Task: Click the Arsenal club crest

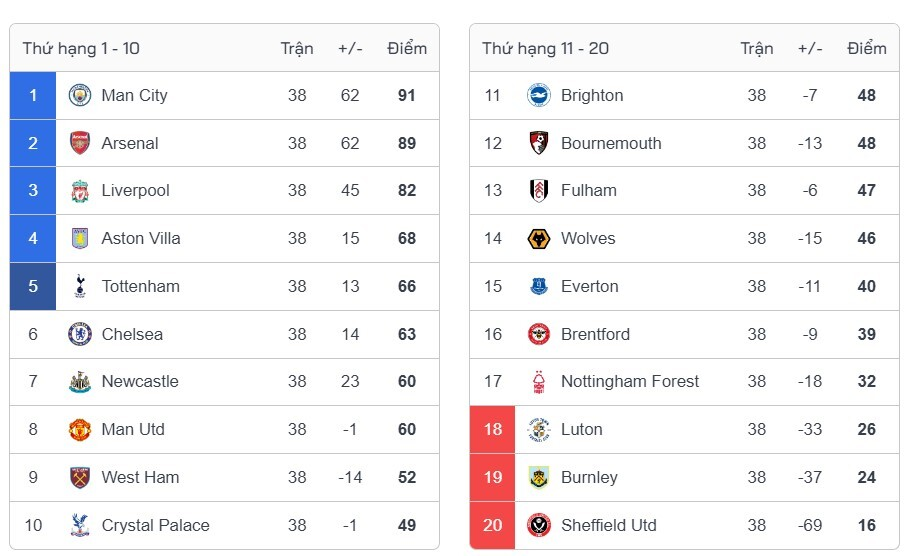Action: [80, 143]
